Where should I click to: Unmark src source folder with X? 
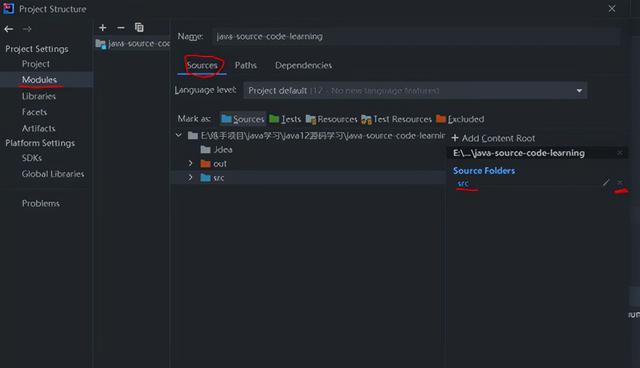tap(620, 183)
